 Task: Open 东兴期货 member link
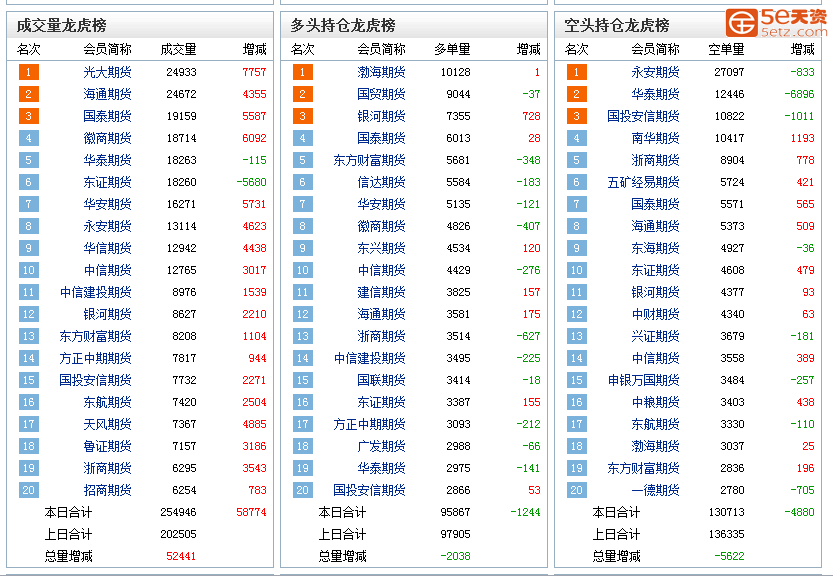pos(381,248)
